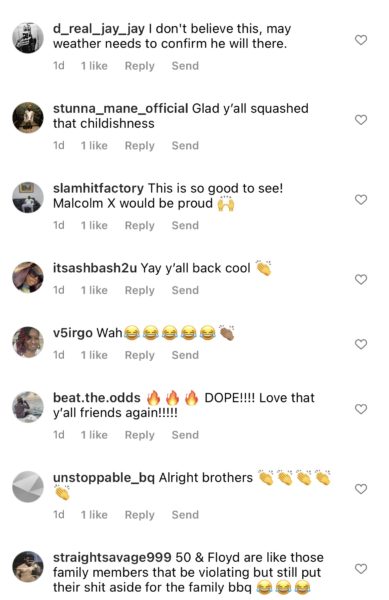
Task: Like d_real_jay_jay's comment with heart icon
Action: 361,40
